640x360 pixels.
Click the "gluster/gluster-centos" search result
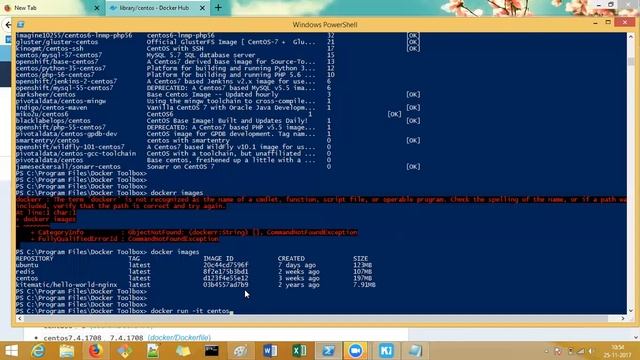click(57, 42)
